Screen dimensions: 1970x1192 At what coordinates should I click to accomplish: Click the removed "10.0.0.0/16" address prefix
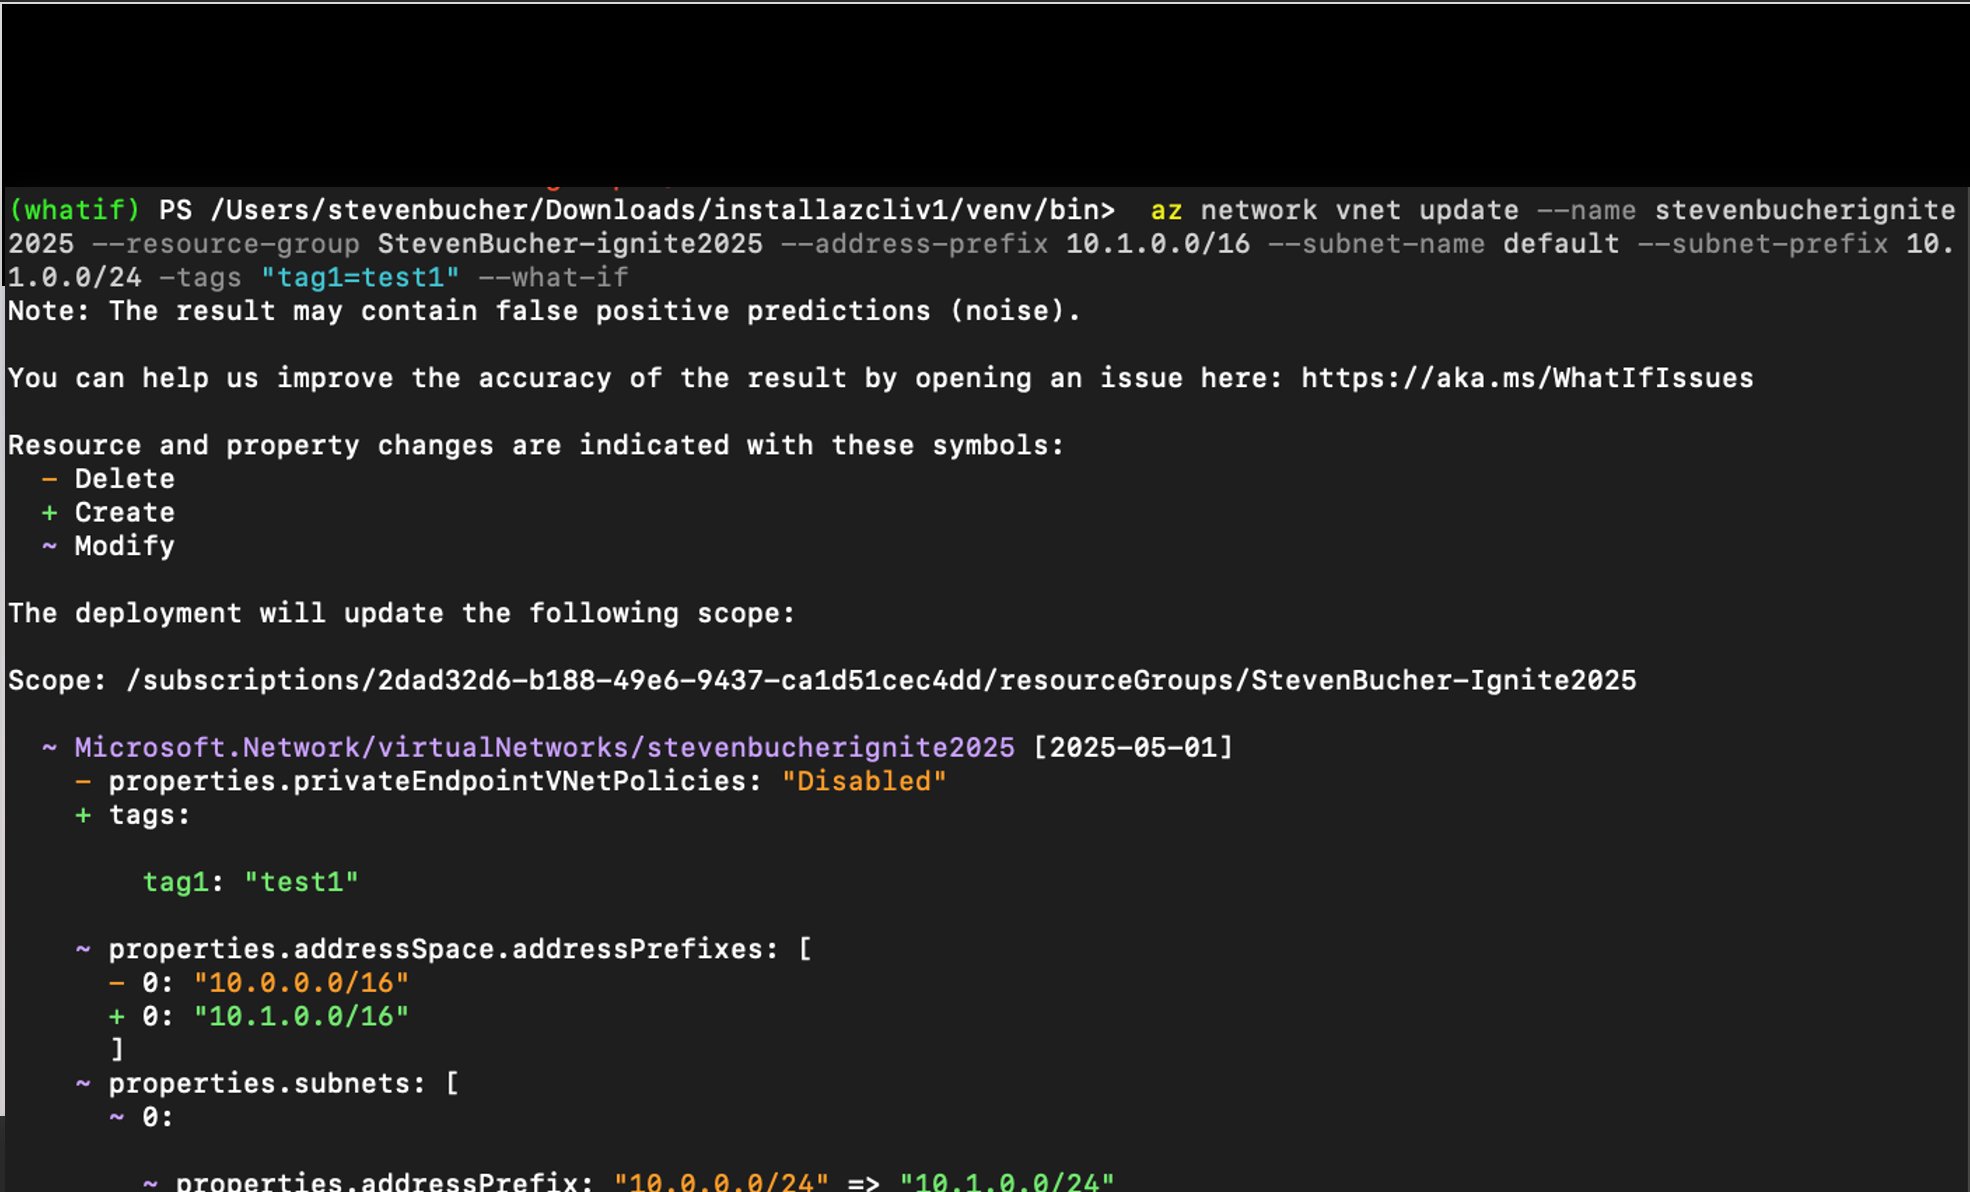pos(301,983)
